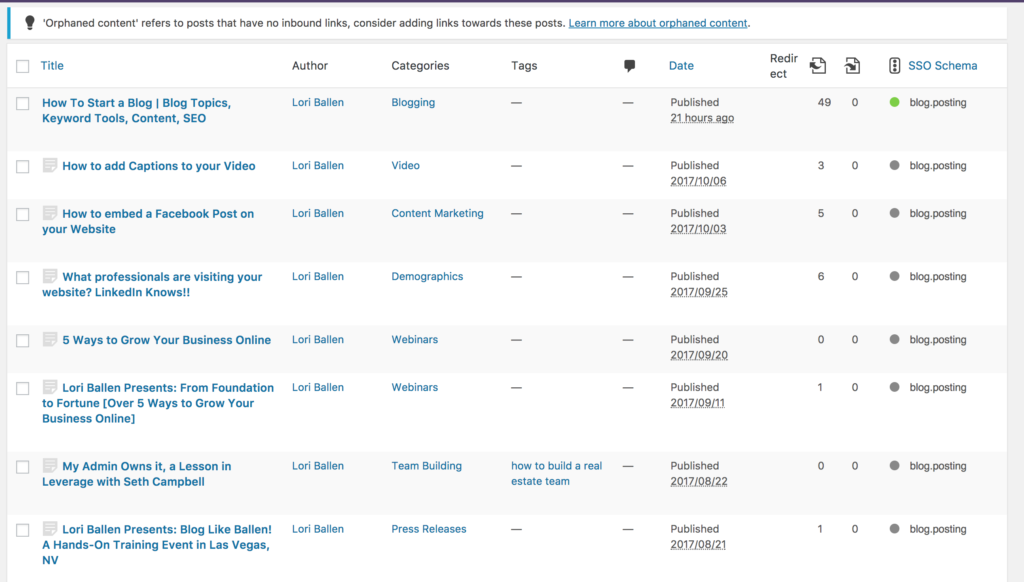Open the How To Start a Blog post
1024x582 pixels.
(136, 110)
